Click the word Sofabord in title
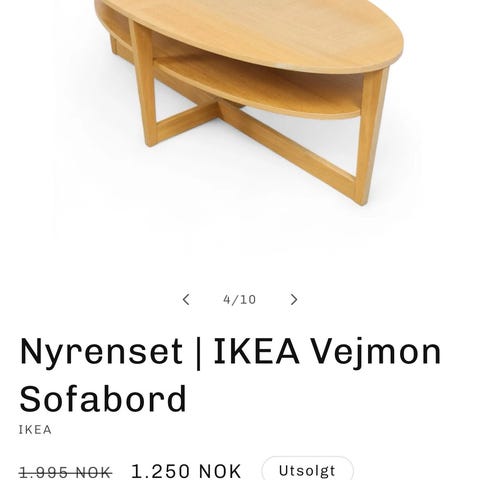480x480 pixels. [x=103, y=399]
